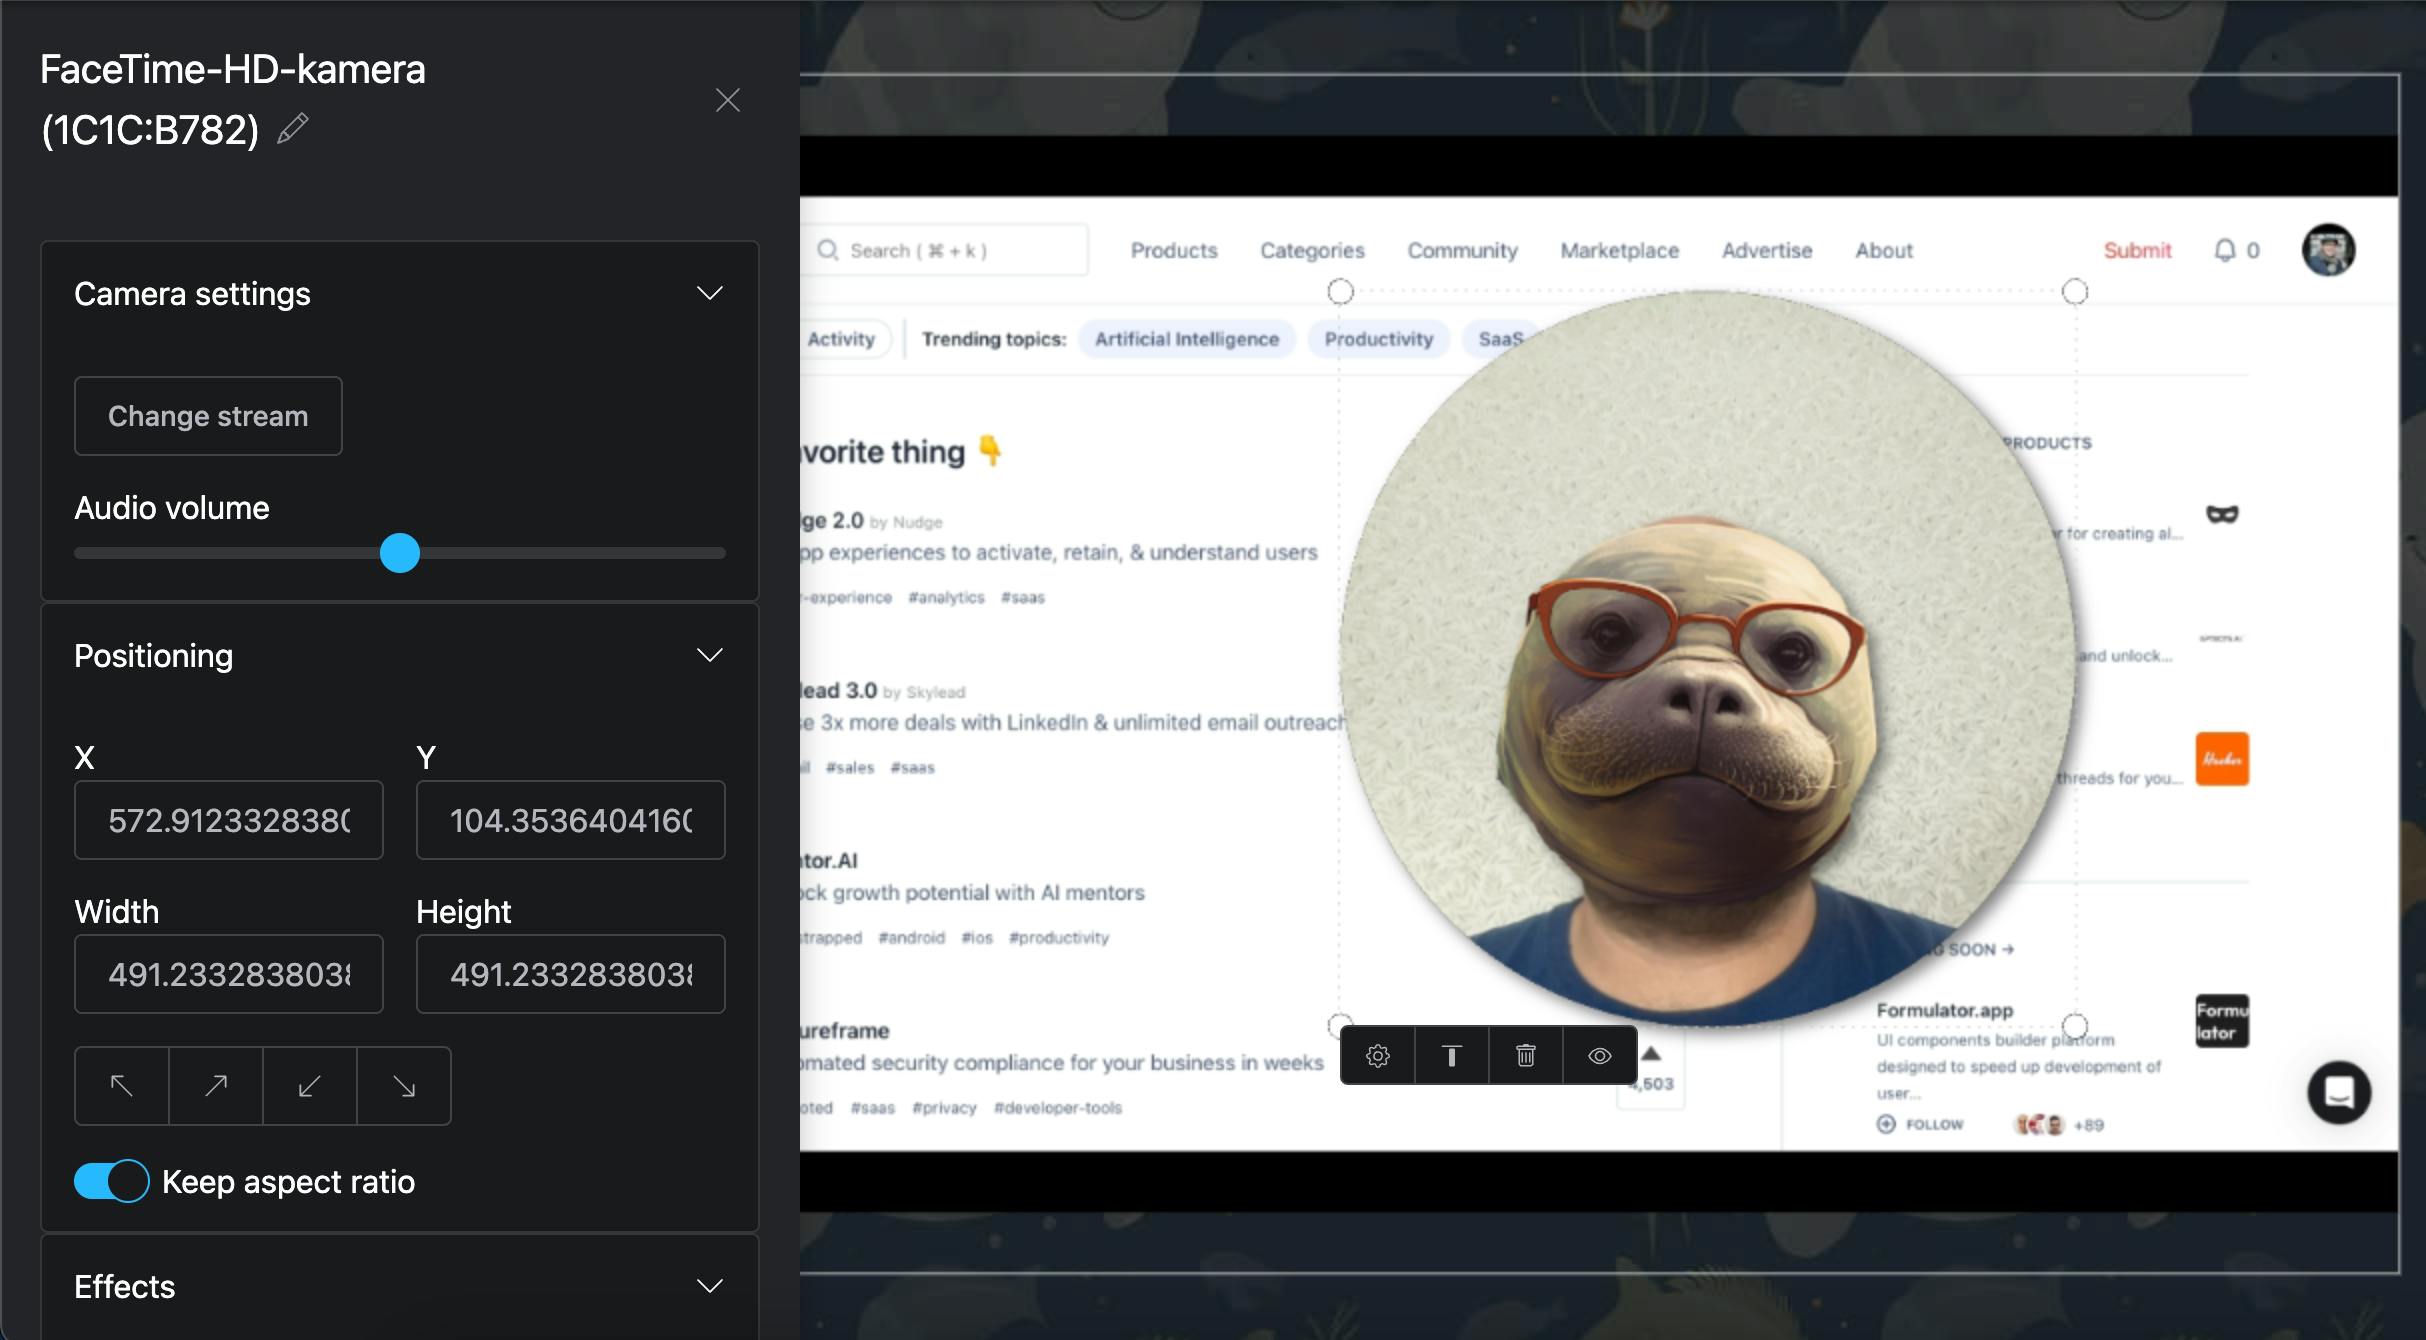The height and width of the screenshot is (1340, 2426).
Task: Open overlay settings gear icon
Action: point(1378,1055)
